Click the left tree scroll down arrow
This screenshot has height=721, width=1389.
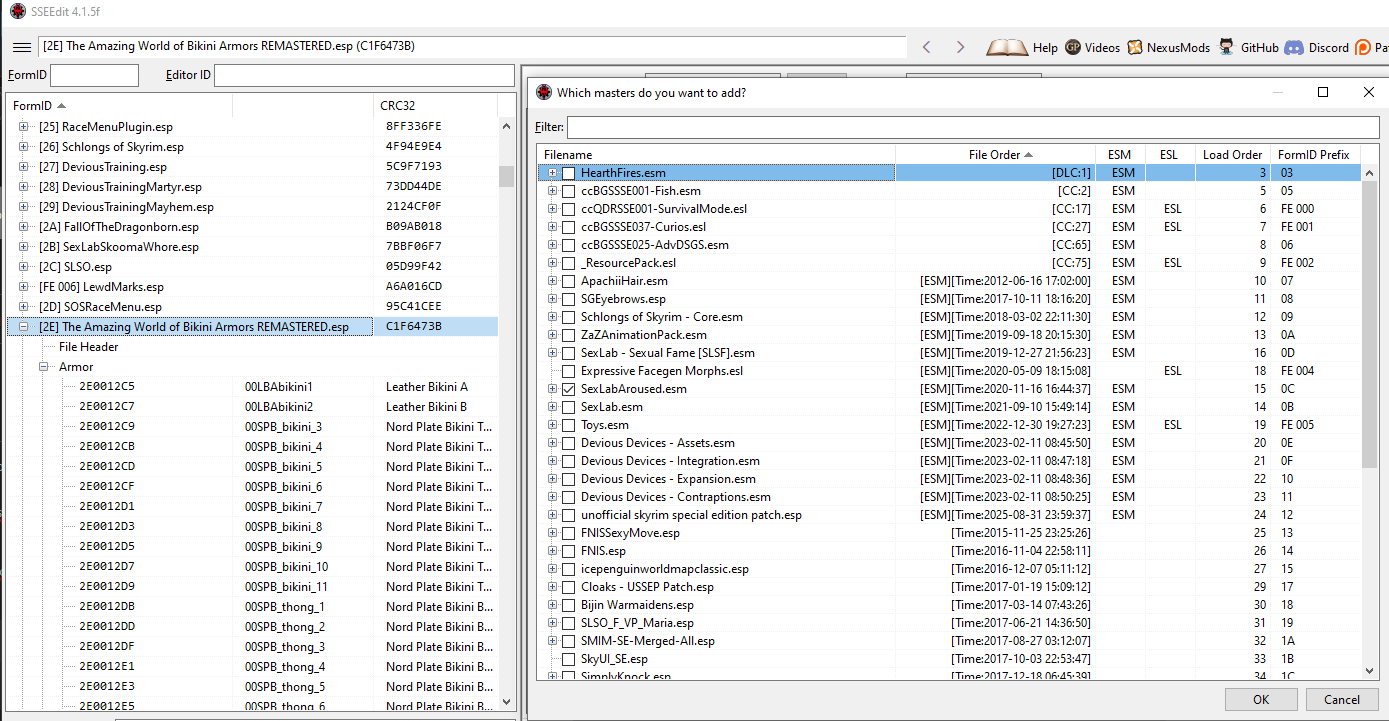[506, 703]
